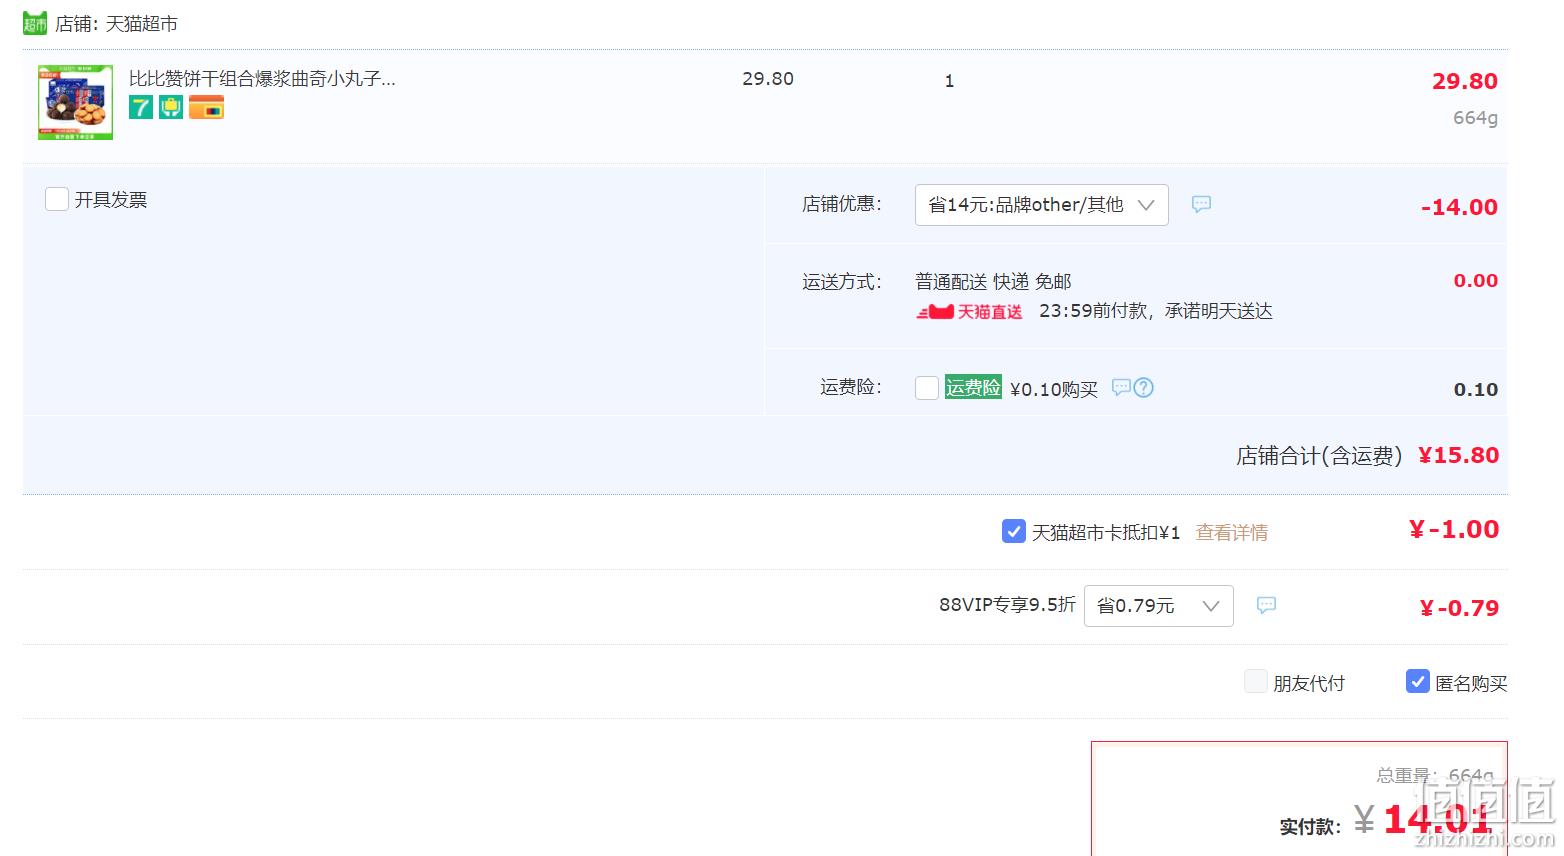The width and height of the screenshot is (1564, 856).
Task: Tick the 朋友代付 checkbox
Action: (x=1256, y=682)
